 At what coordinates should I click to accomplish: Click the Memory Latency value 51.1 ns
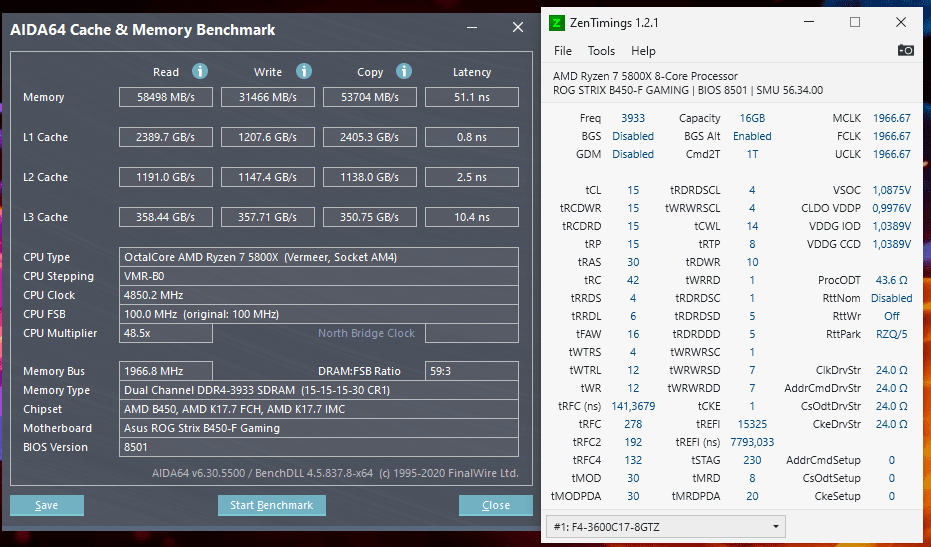(x=472, y=97)
